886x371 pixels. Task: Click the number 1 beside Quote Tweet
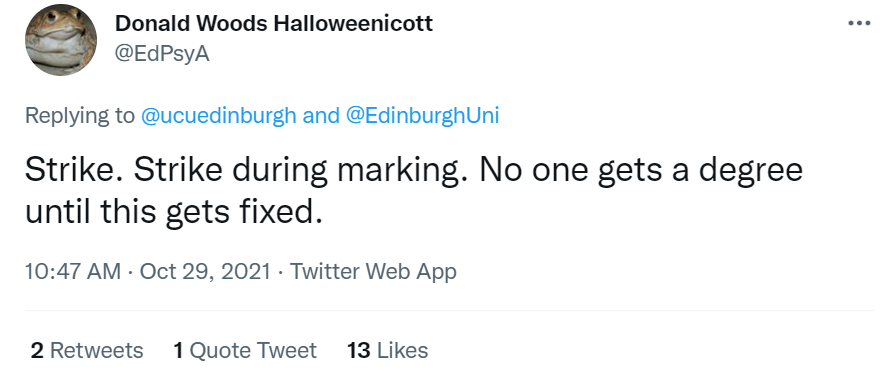179,351
